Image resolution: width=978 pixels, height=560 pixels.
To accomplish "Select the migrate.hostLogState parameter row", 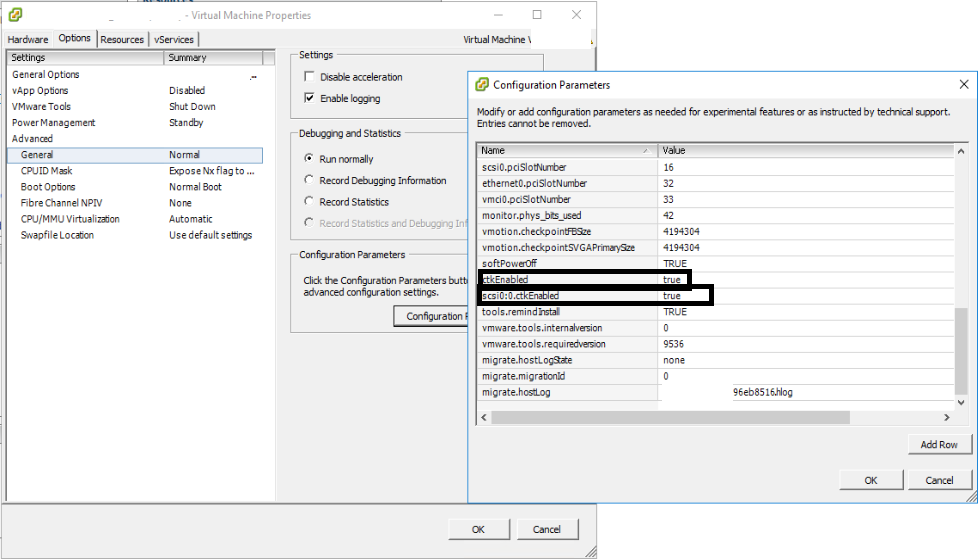I will 715,360.
